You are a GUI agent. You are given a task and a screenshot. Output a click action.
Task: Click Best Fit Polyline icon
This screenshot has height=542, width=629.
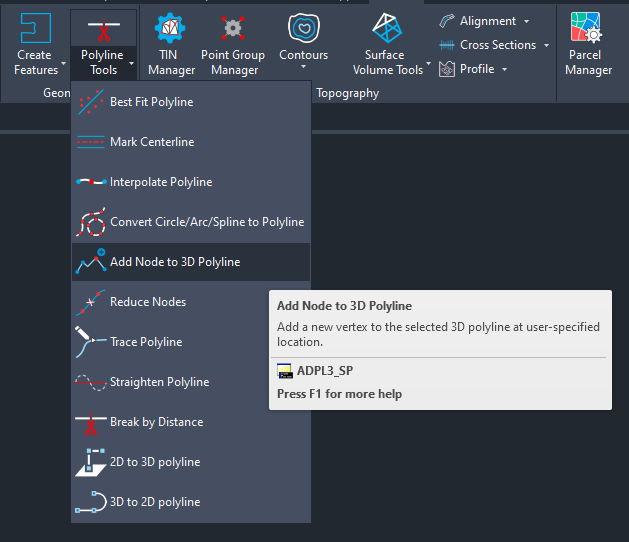[91, 102]
